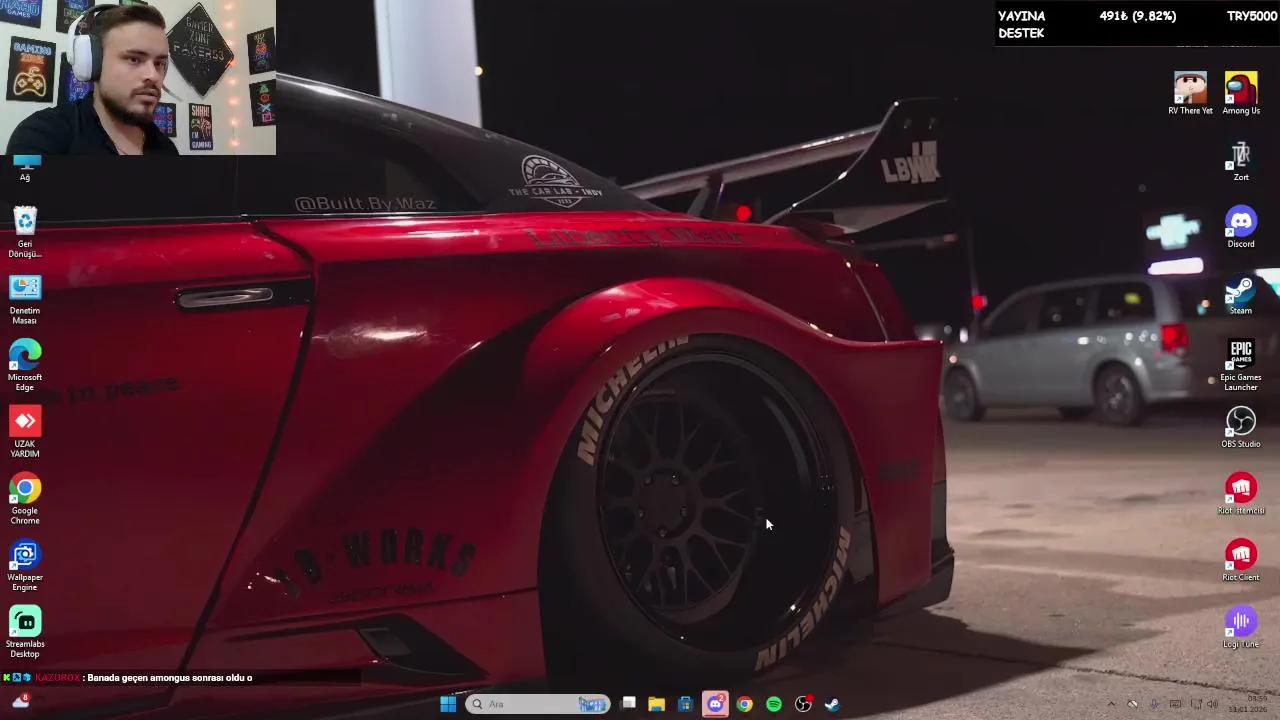This screenshot has width=1280, height=720.
Task: Launch Among Us desktop icon
Action: tap(1241, 93)
